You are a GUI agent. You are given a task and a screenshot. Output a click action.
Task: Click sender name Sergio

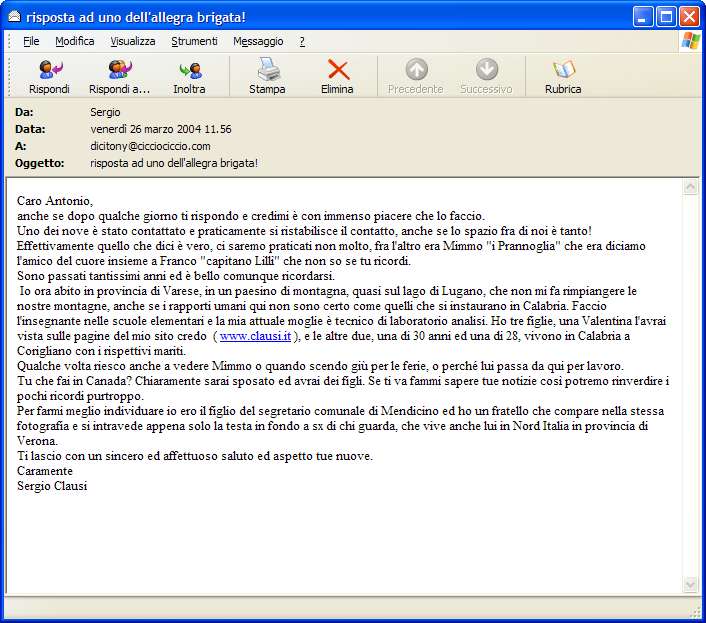[105, 112]
